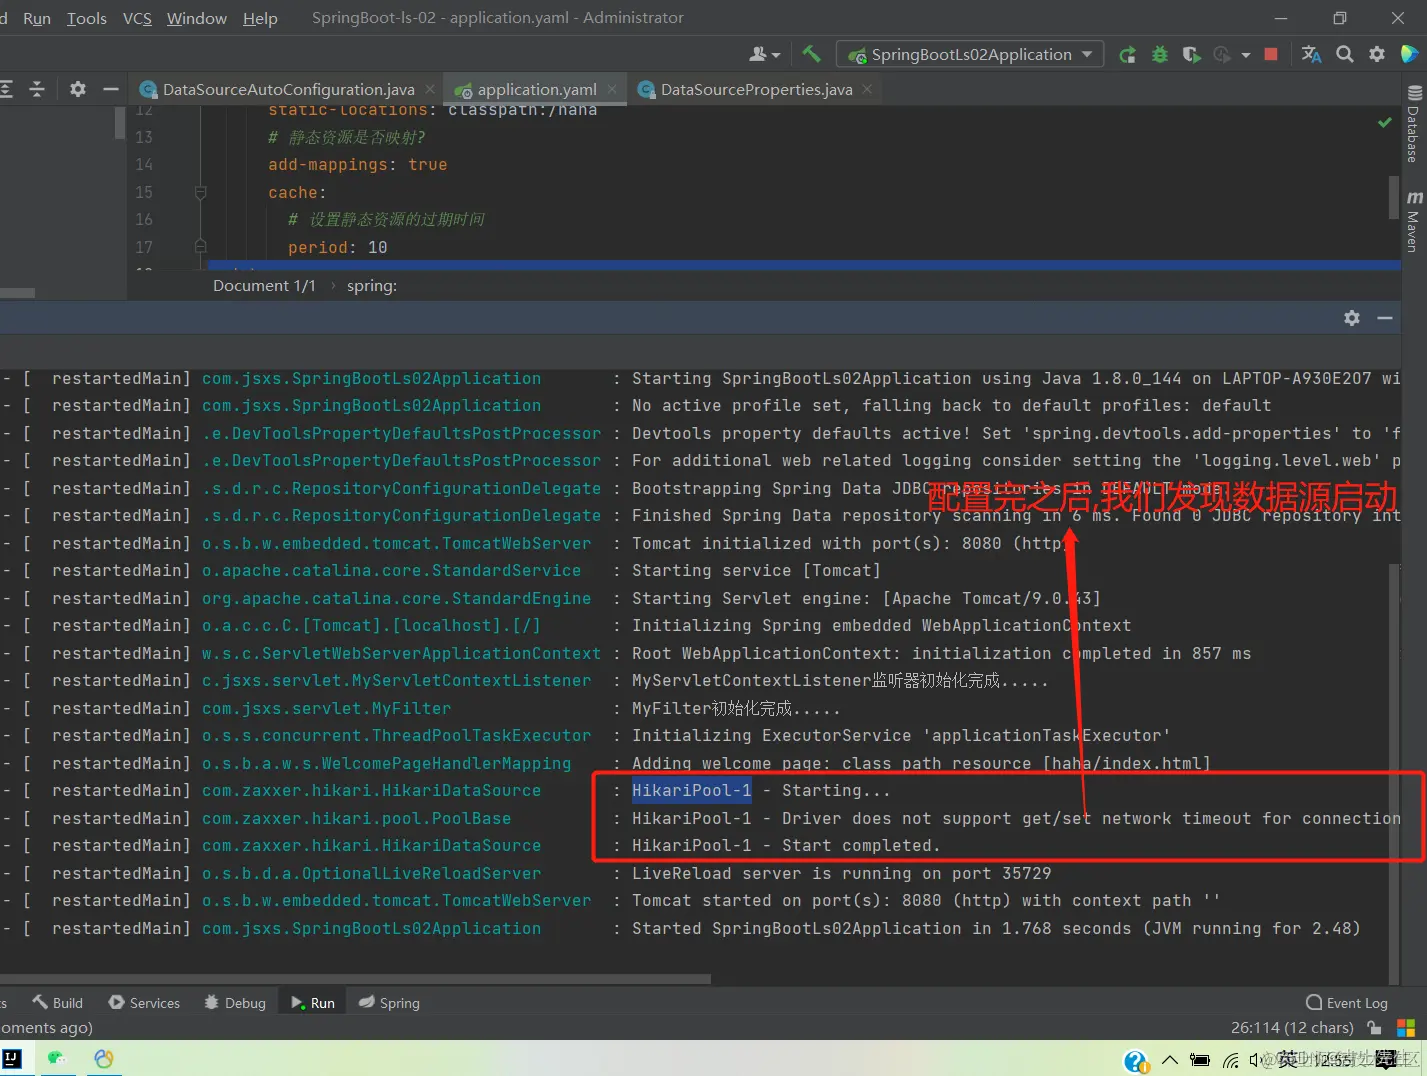Open the Maven tool window
The height and width of the screenshot is (1076, 1427).
click(1414, 221)
